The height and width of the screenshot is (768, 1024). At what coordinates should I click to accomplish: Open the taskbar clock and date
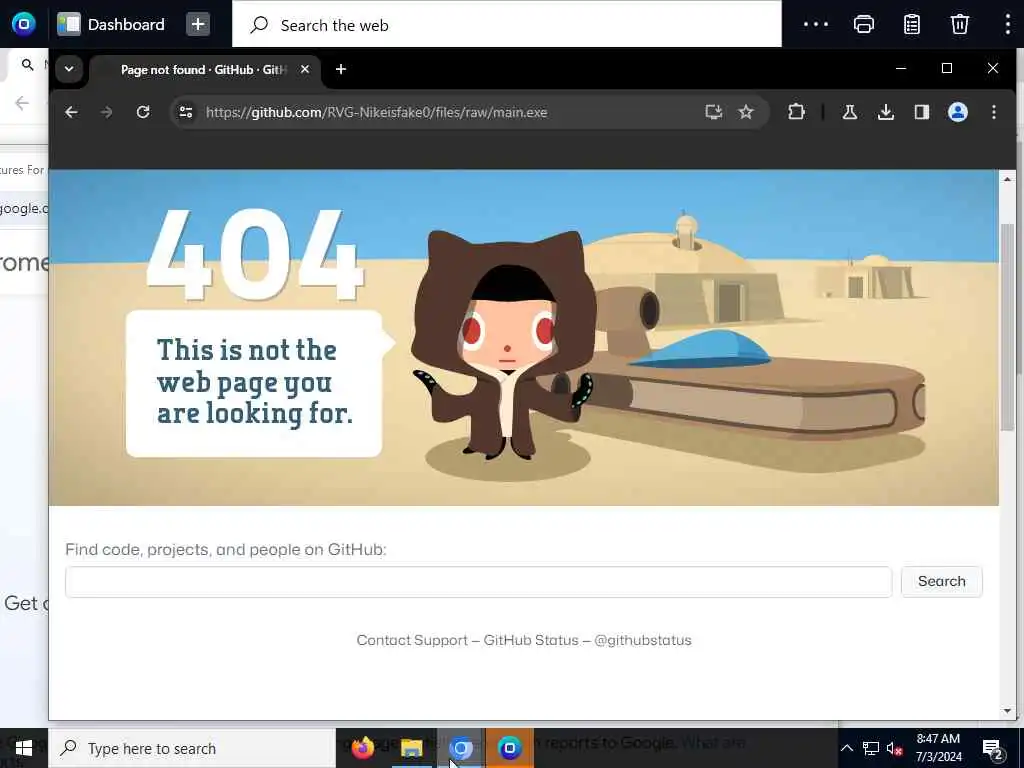(x=938, y=748)
